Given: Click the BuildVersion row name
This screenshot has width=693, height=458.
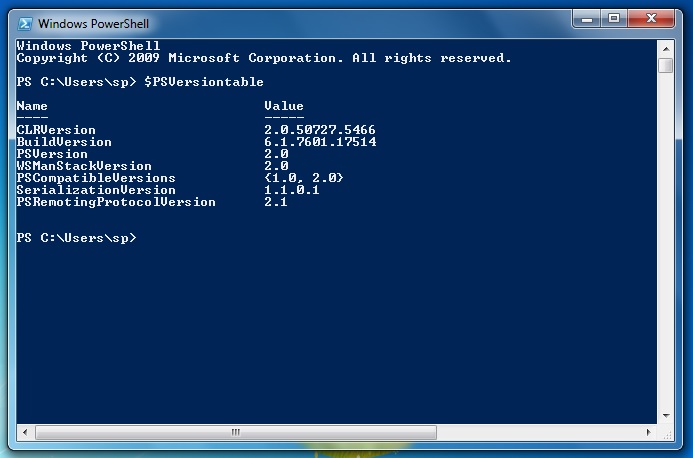Looking at the screenshot, I should [64, 142].
